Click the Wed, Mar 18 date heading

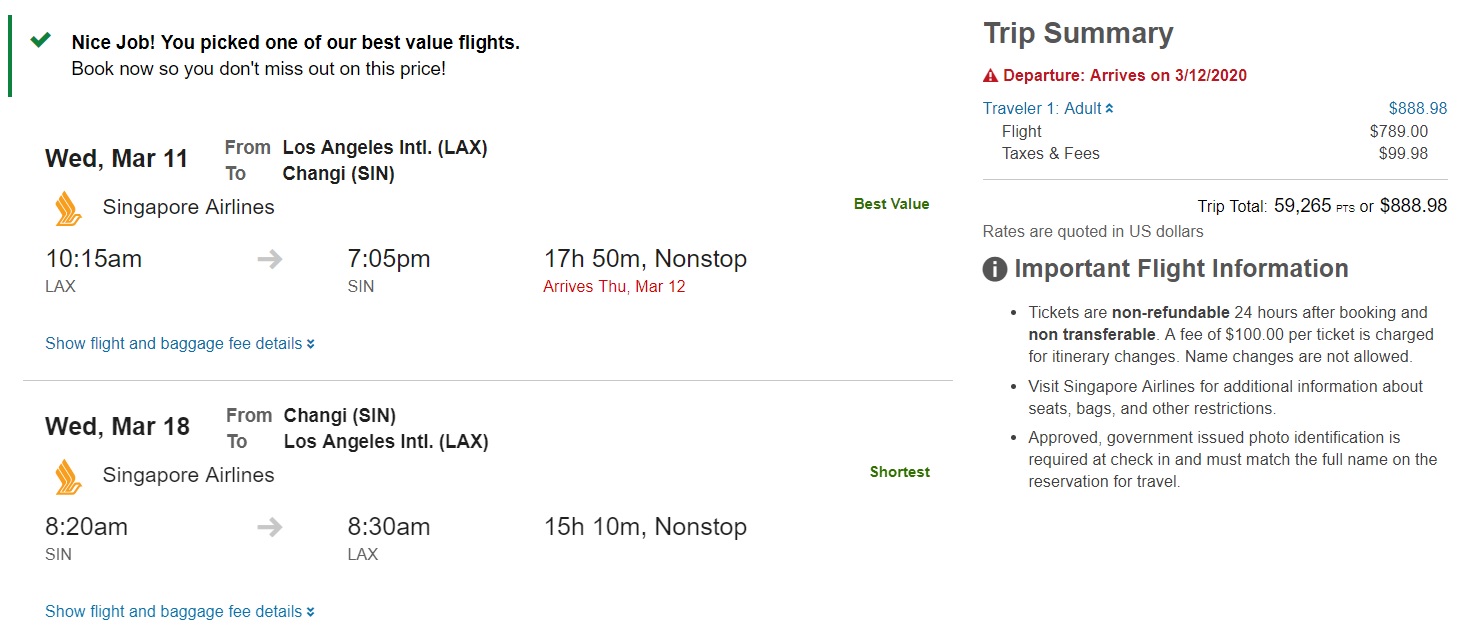coord(117,427)
